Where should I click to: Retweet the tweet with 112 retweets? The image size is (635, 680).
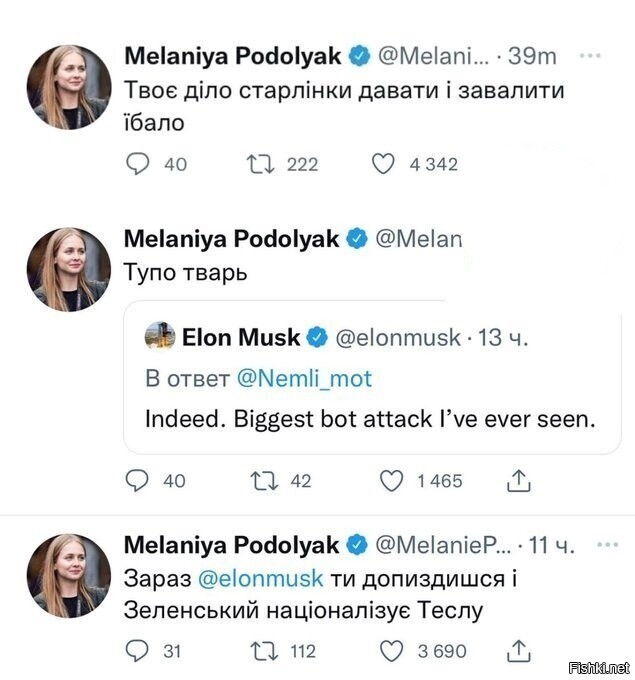pos(259,651)
